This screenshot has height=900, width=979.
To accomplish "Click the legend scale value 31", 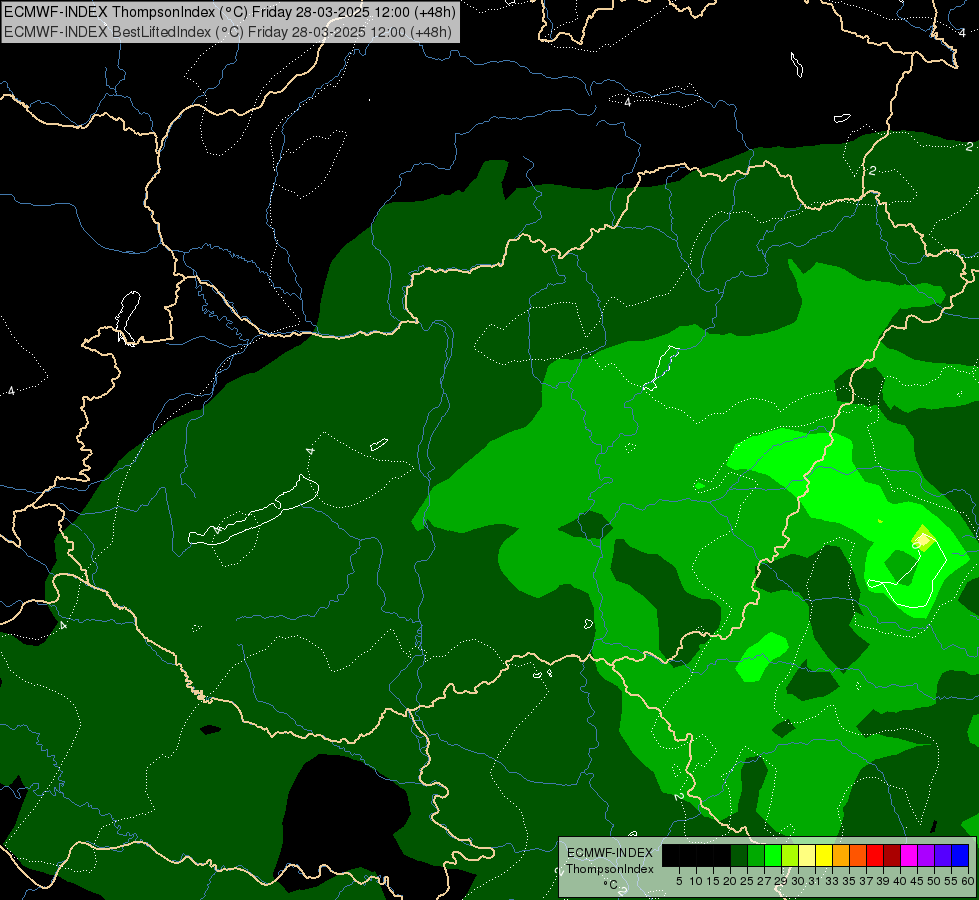I will click(815, 881).
